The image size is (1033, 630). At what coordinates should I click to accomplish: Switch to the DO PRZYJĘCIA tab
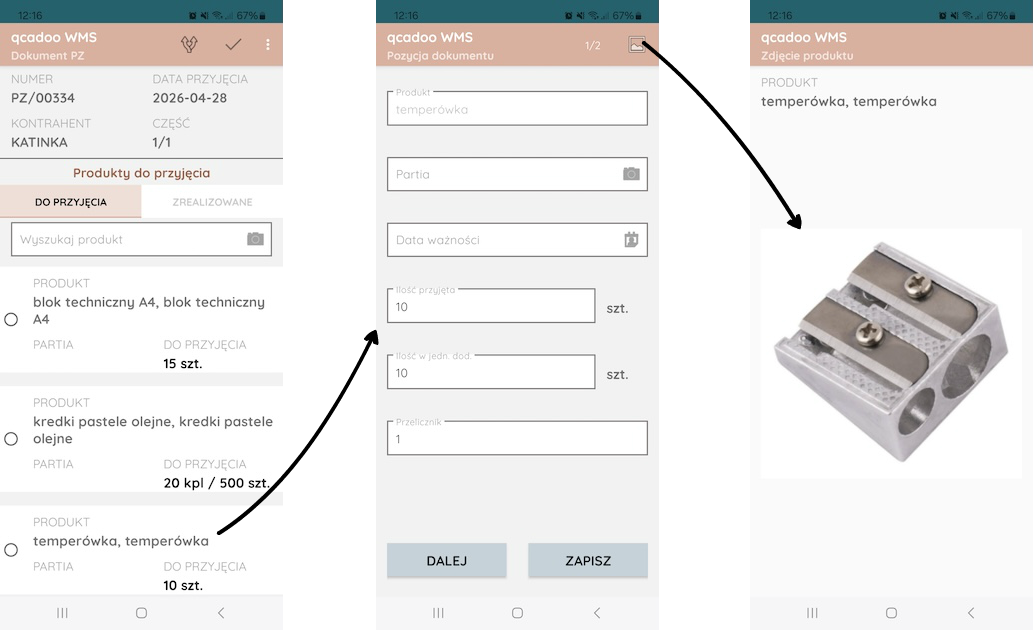point(70,202)
